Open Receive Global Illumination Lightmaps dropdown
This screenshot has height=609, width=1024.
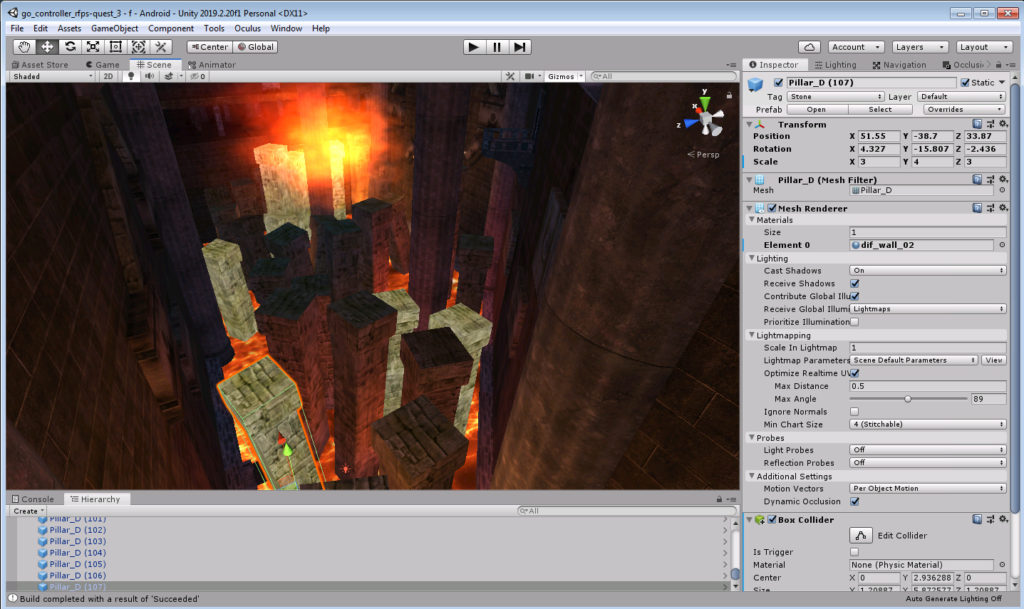[927, 309]
